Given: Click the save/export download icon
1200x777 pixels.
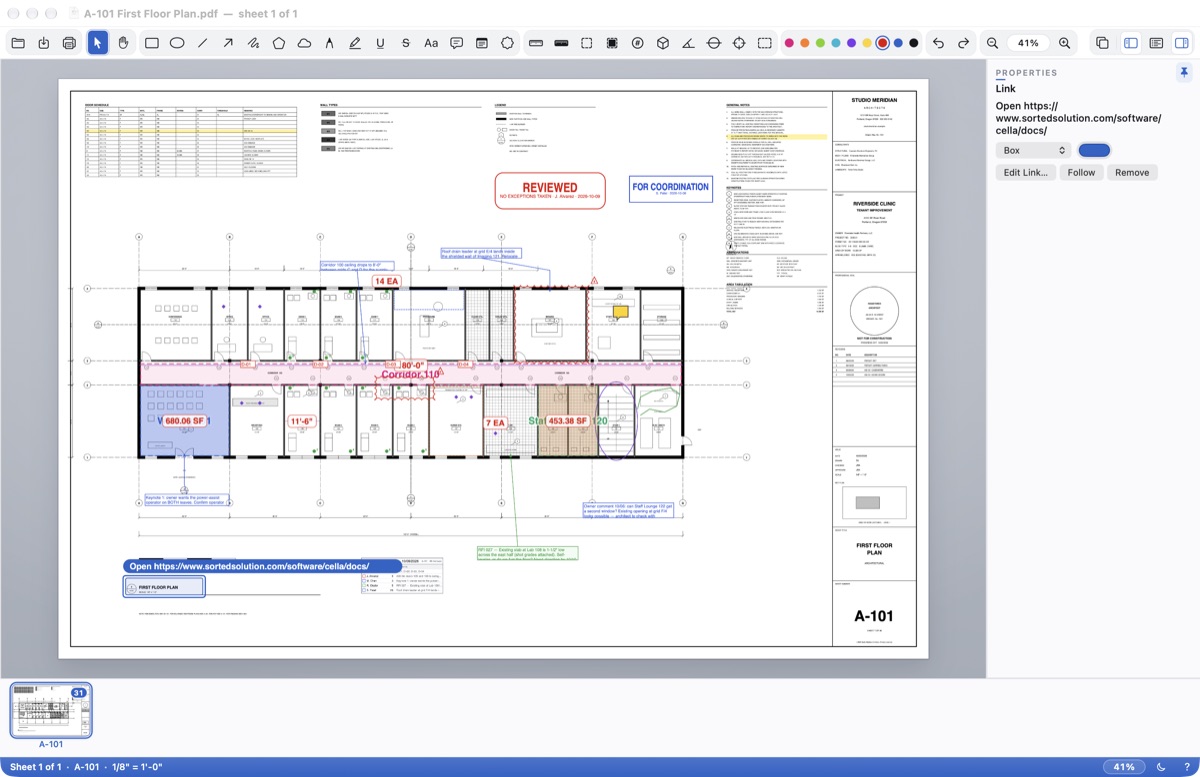Looking at the screenshot, I should coord(44,43).
